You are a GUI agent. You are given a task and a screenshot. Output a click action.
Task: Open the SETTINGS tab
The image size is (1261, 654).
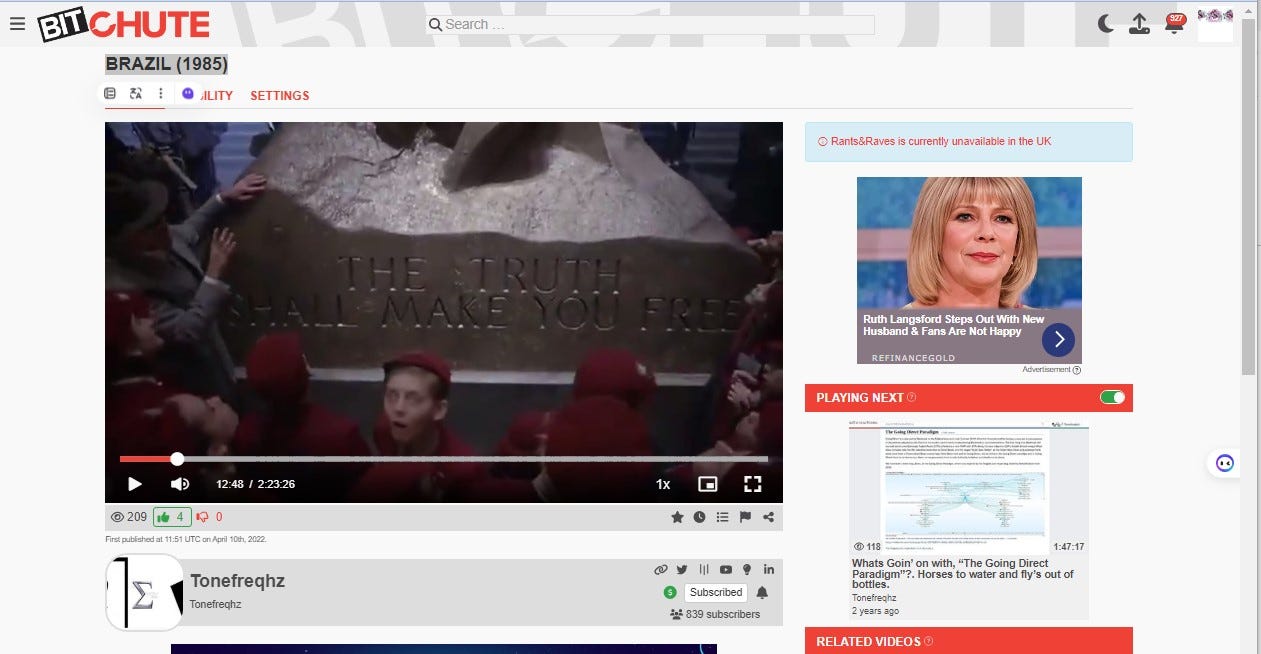pyautogui.click(x=279, y=96)
